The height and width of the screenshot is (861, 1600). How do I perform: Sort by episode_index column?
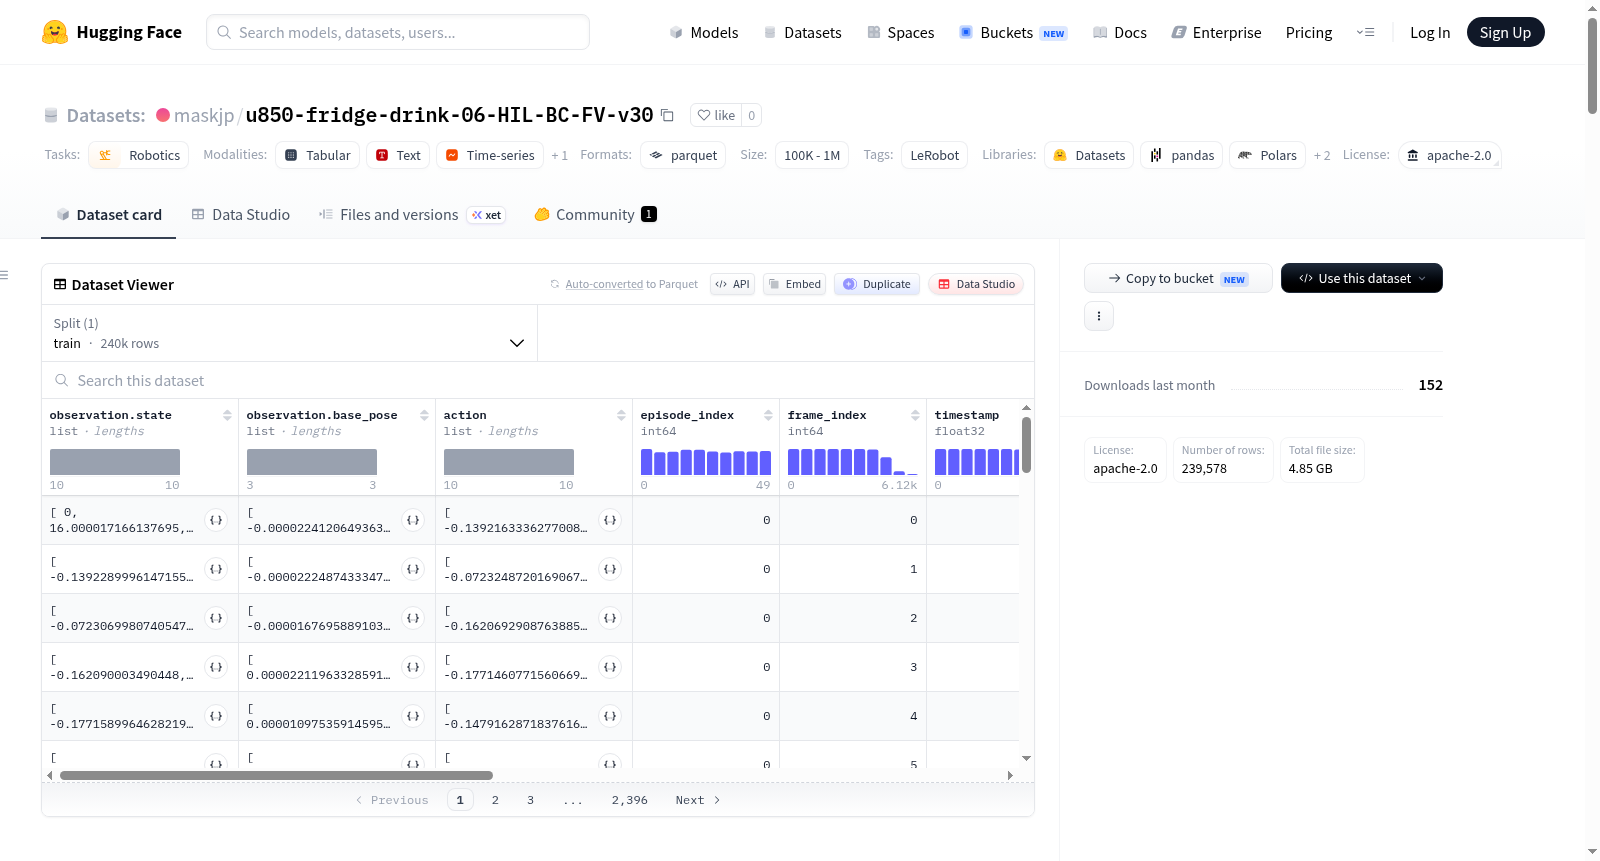(768, 415)
